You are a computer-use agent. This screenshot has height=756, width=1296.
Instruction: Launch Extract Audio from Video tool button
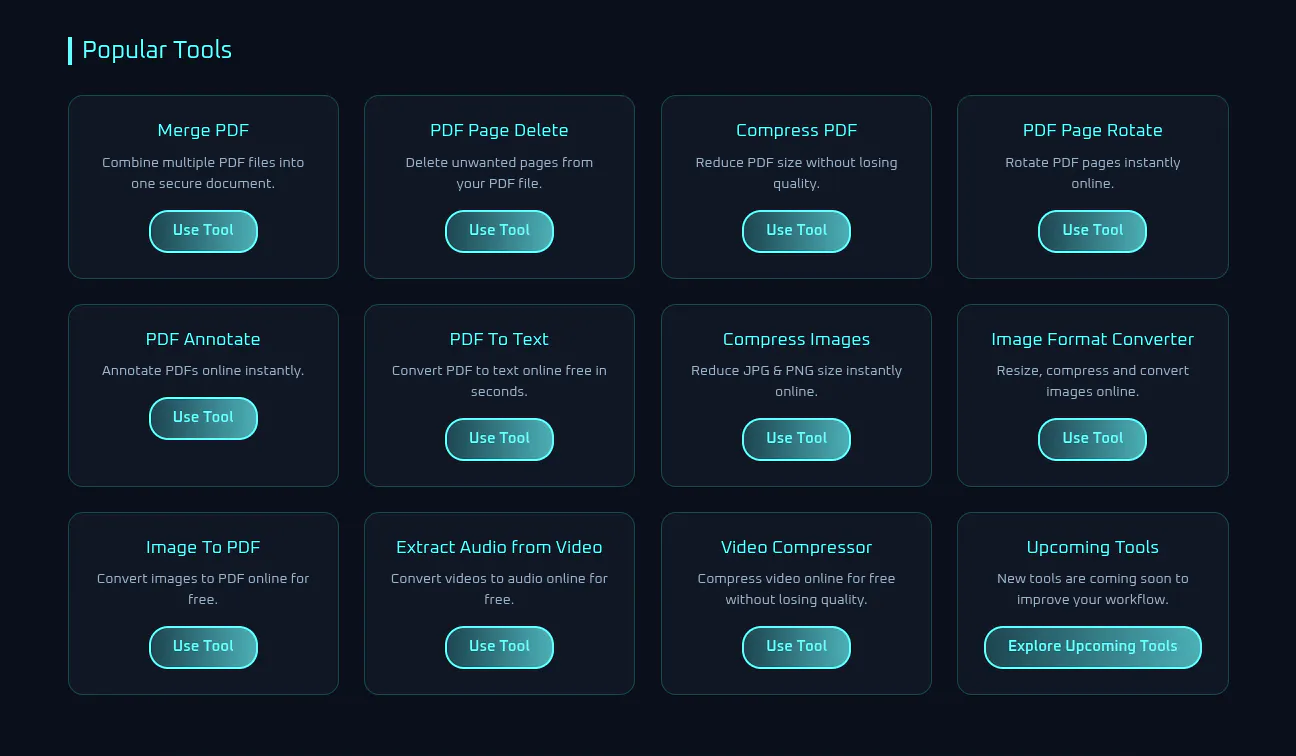[499, 647]
